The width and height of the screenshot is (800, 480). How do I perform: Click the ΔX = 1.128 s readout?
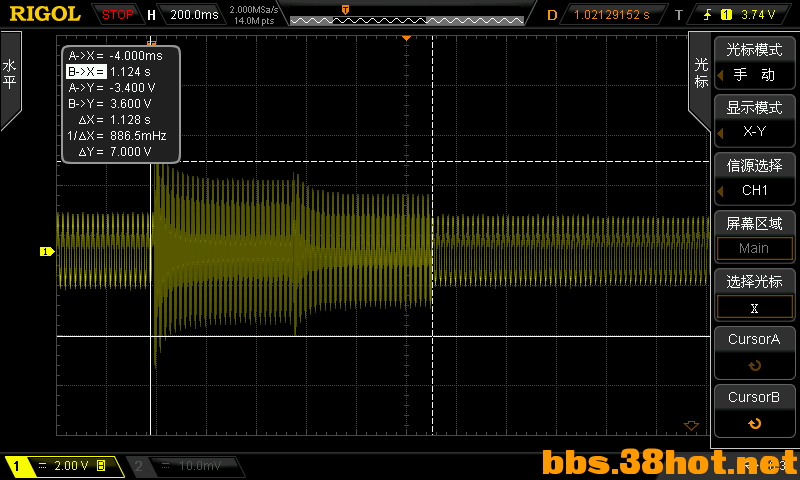[114, 120]
